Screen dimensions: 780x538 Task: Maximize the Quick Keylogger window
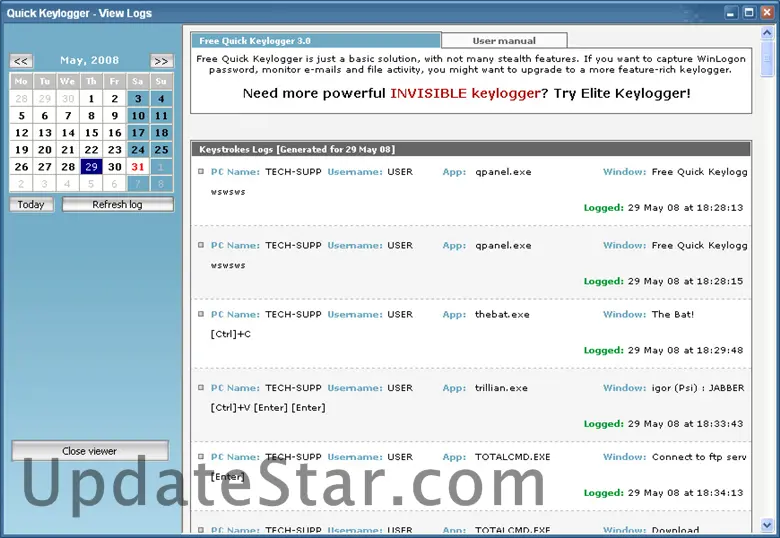click(749, 13)
